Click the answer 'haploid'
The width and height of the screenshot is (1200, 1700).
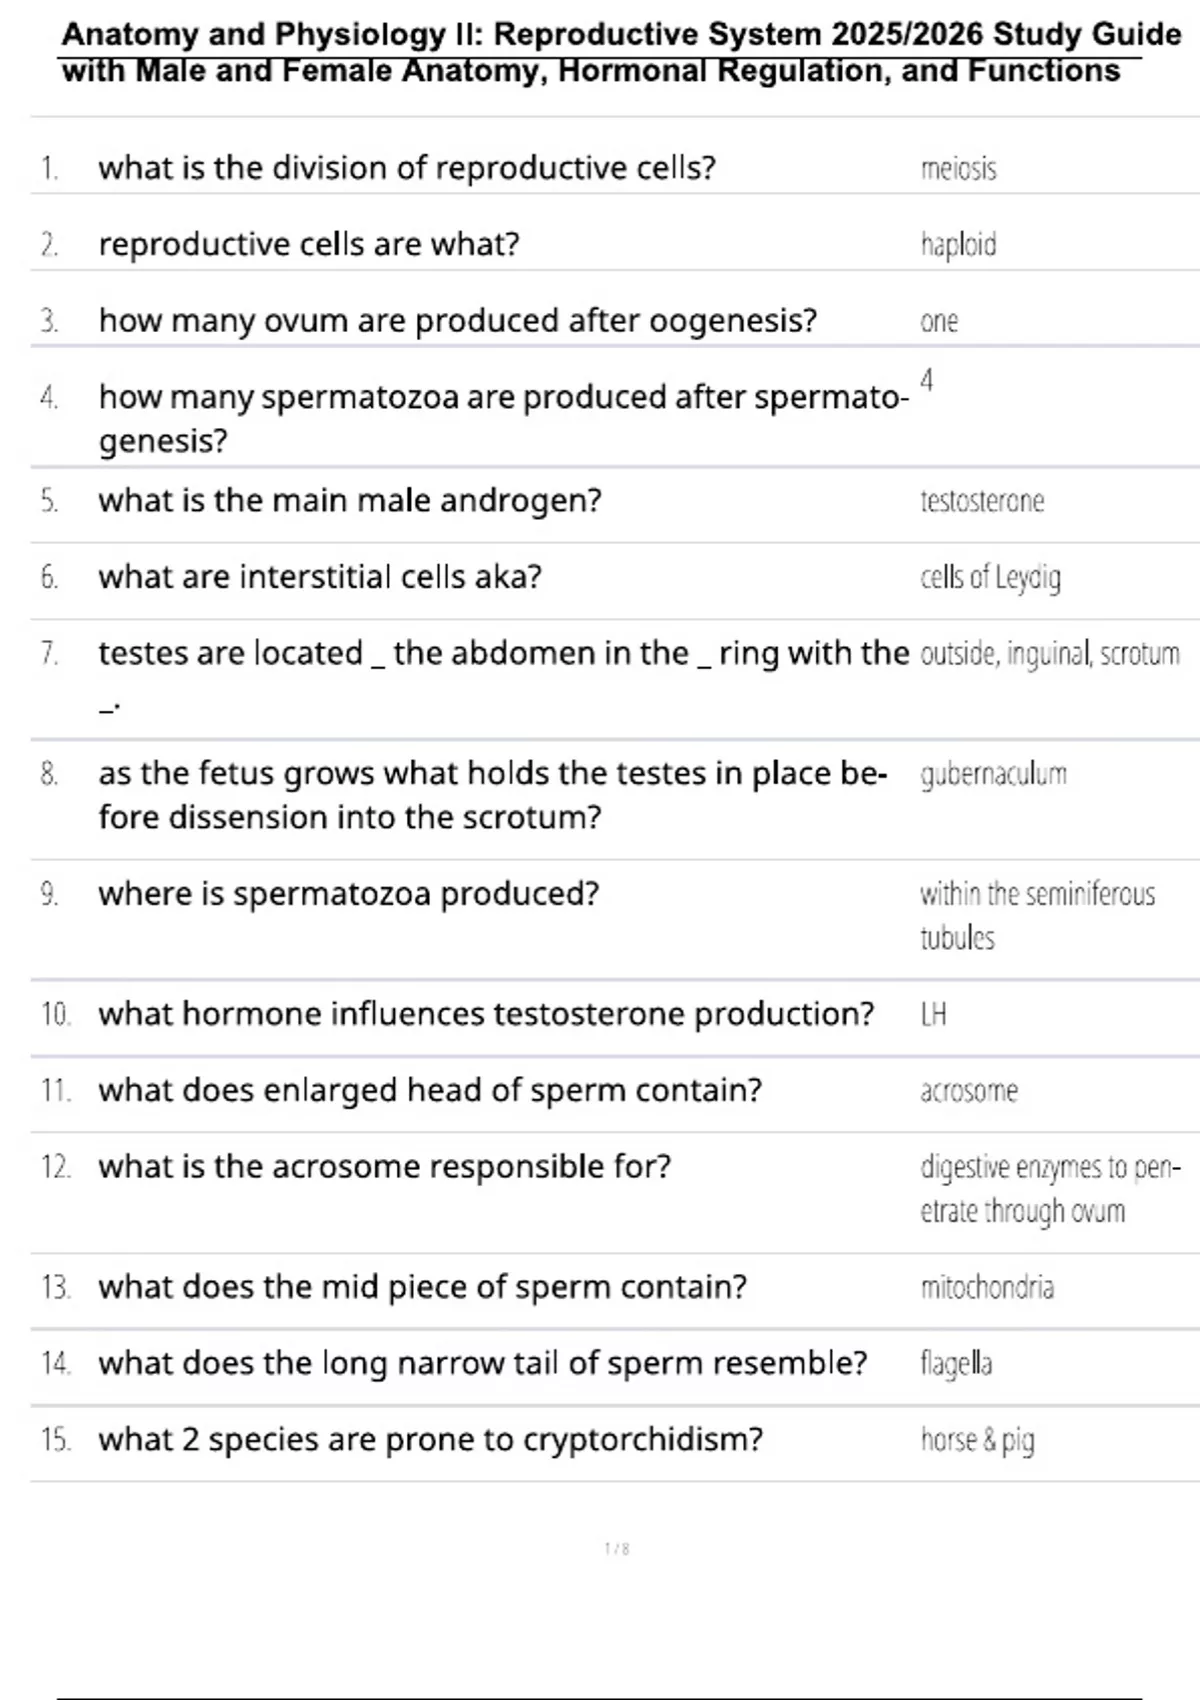pos(958,245)
